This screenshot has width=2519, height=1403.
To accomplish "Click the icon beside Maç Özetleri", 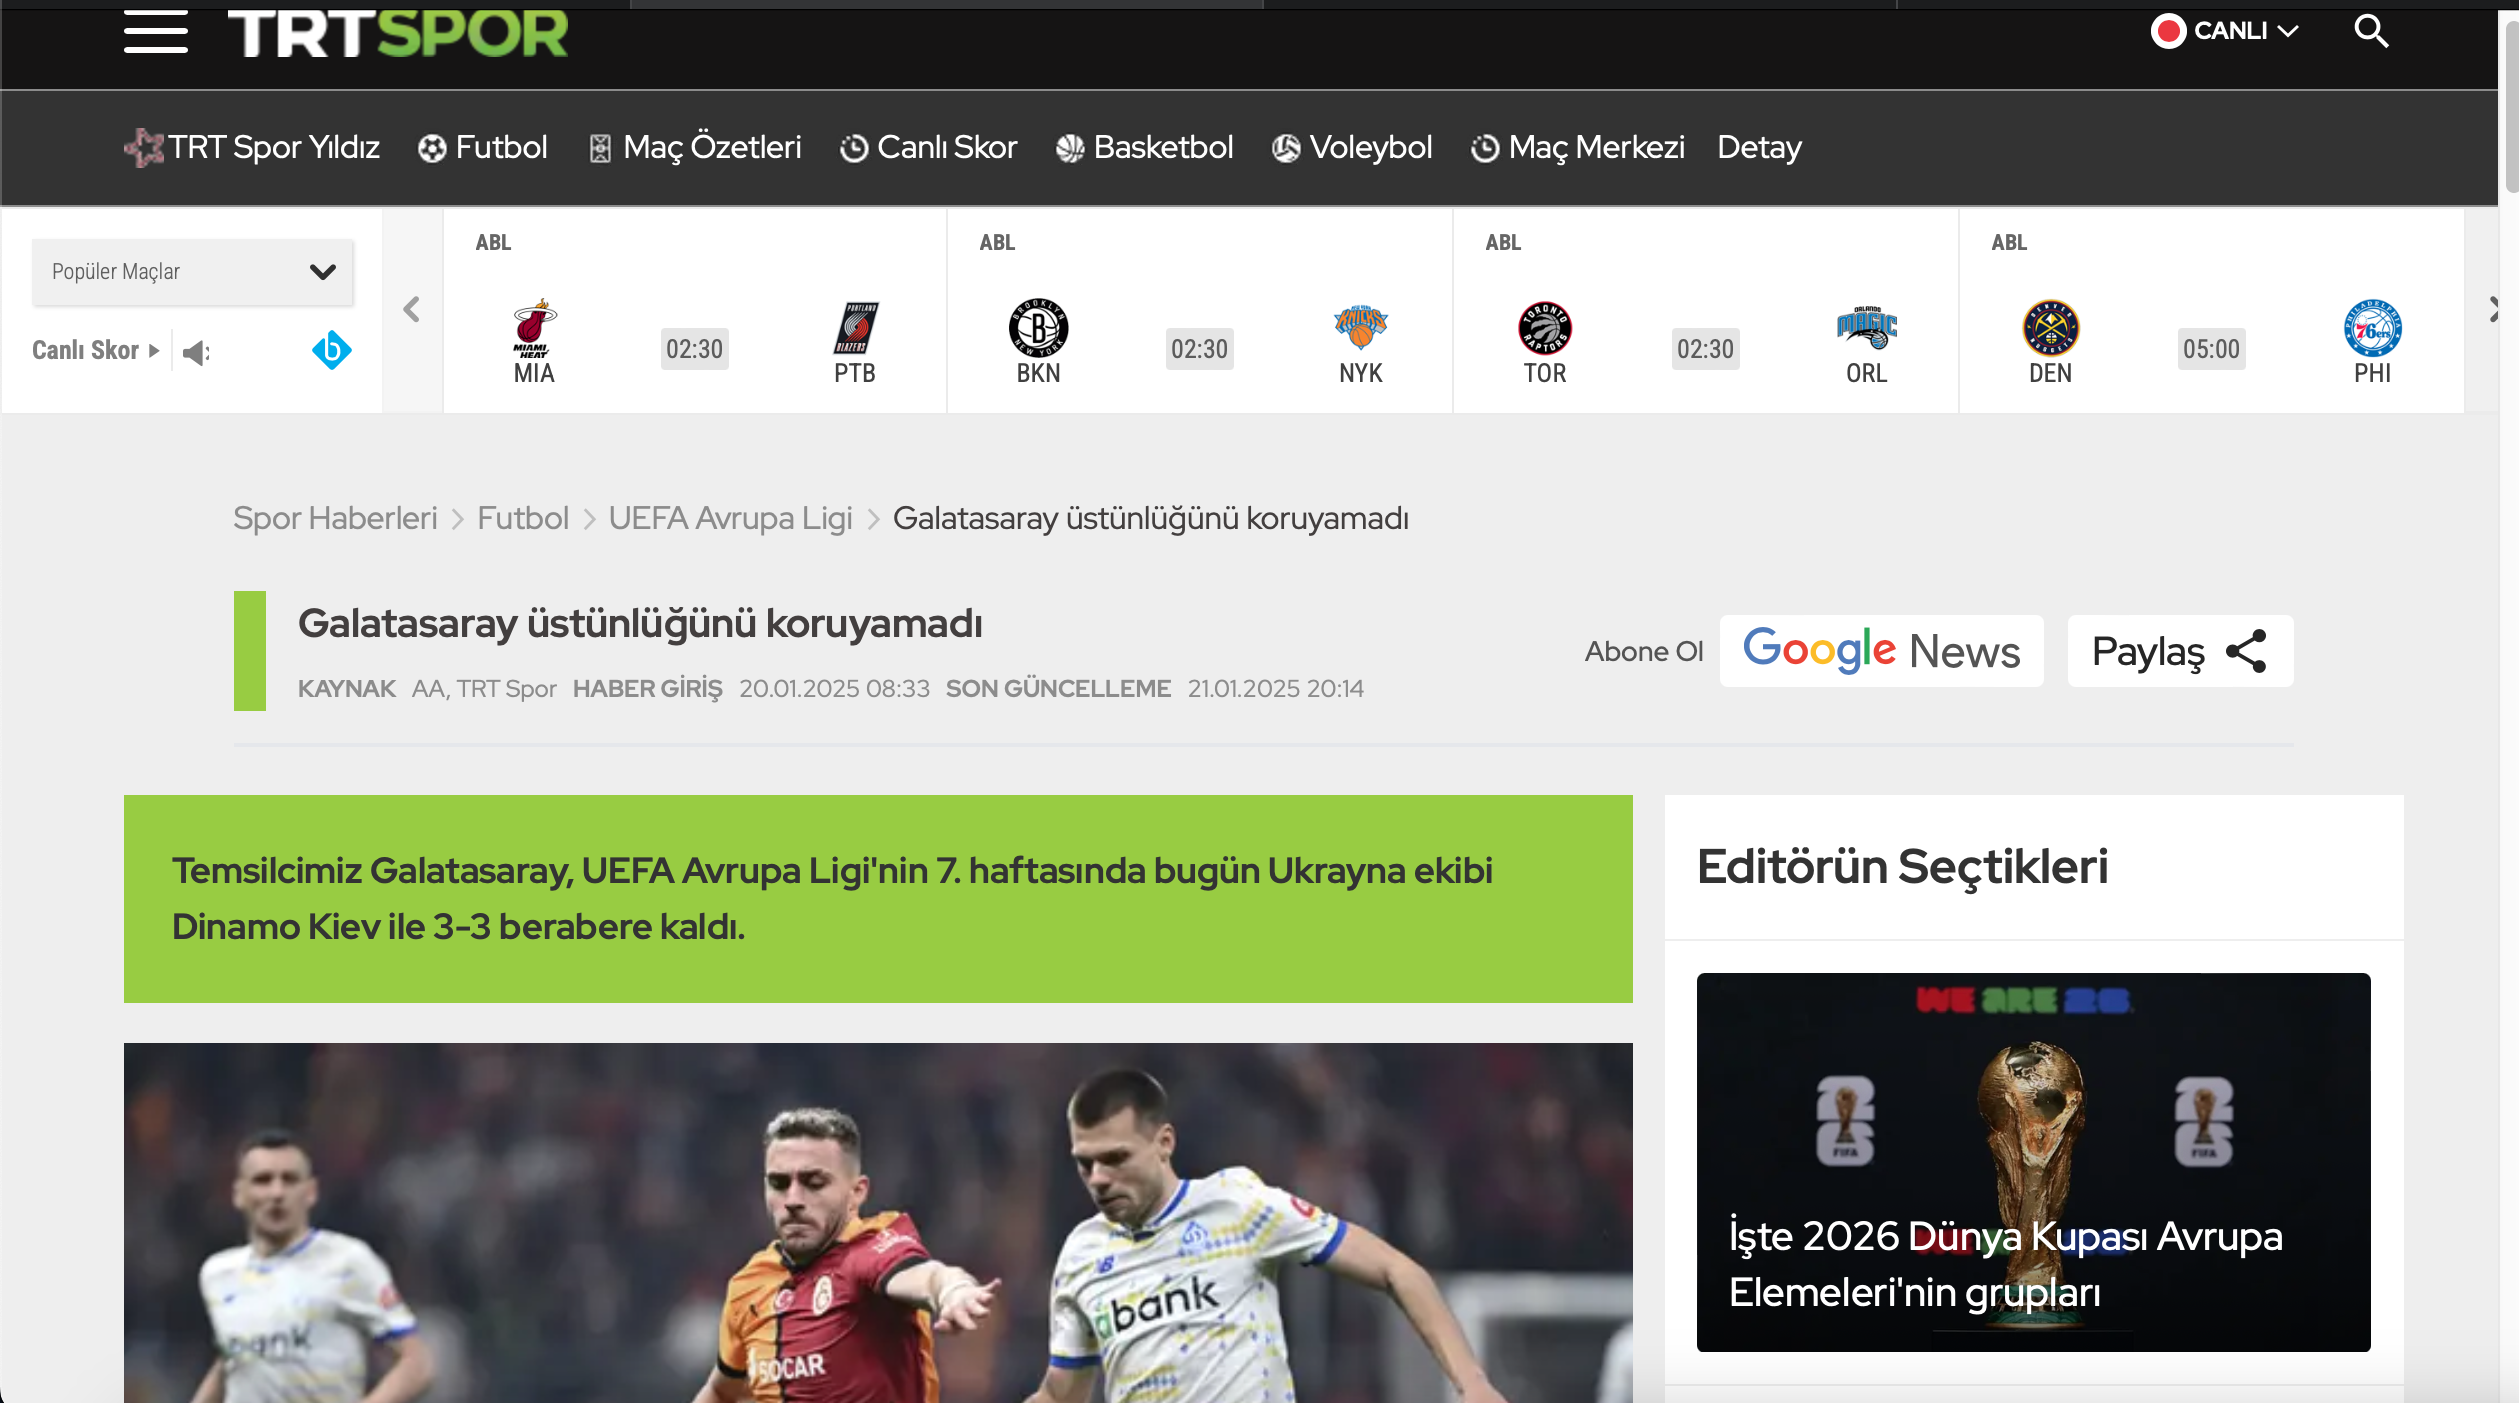I will [x=600, y=149].
